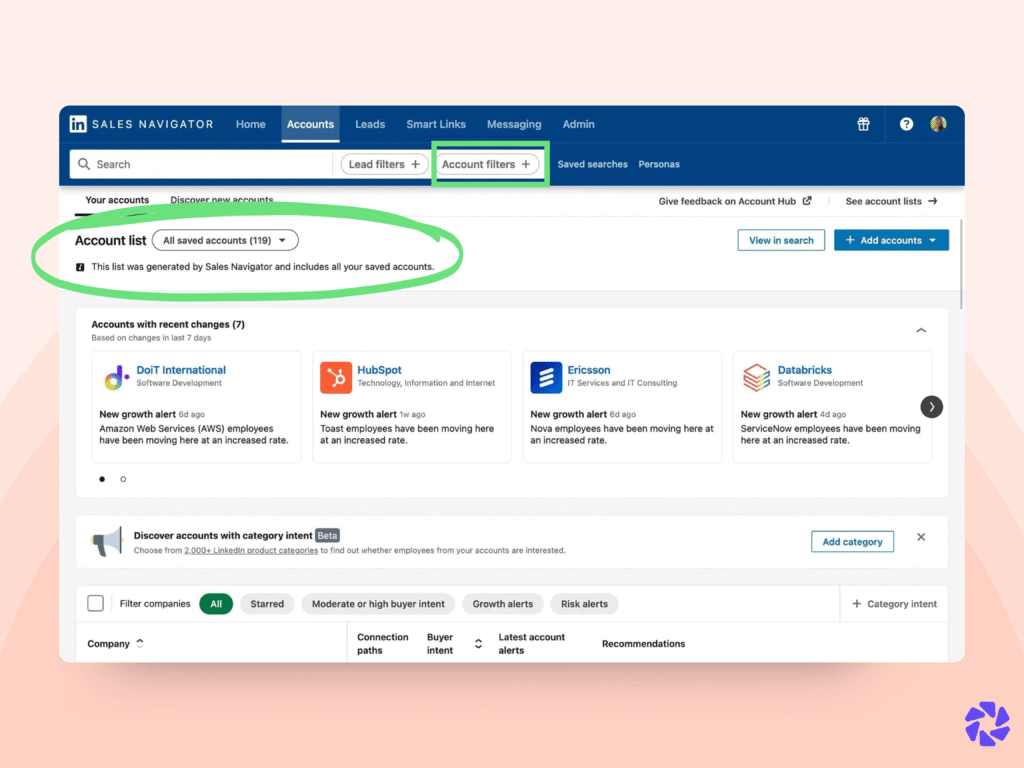Check the Filter companies checkbox

95,603
